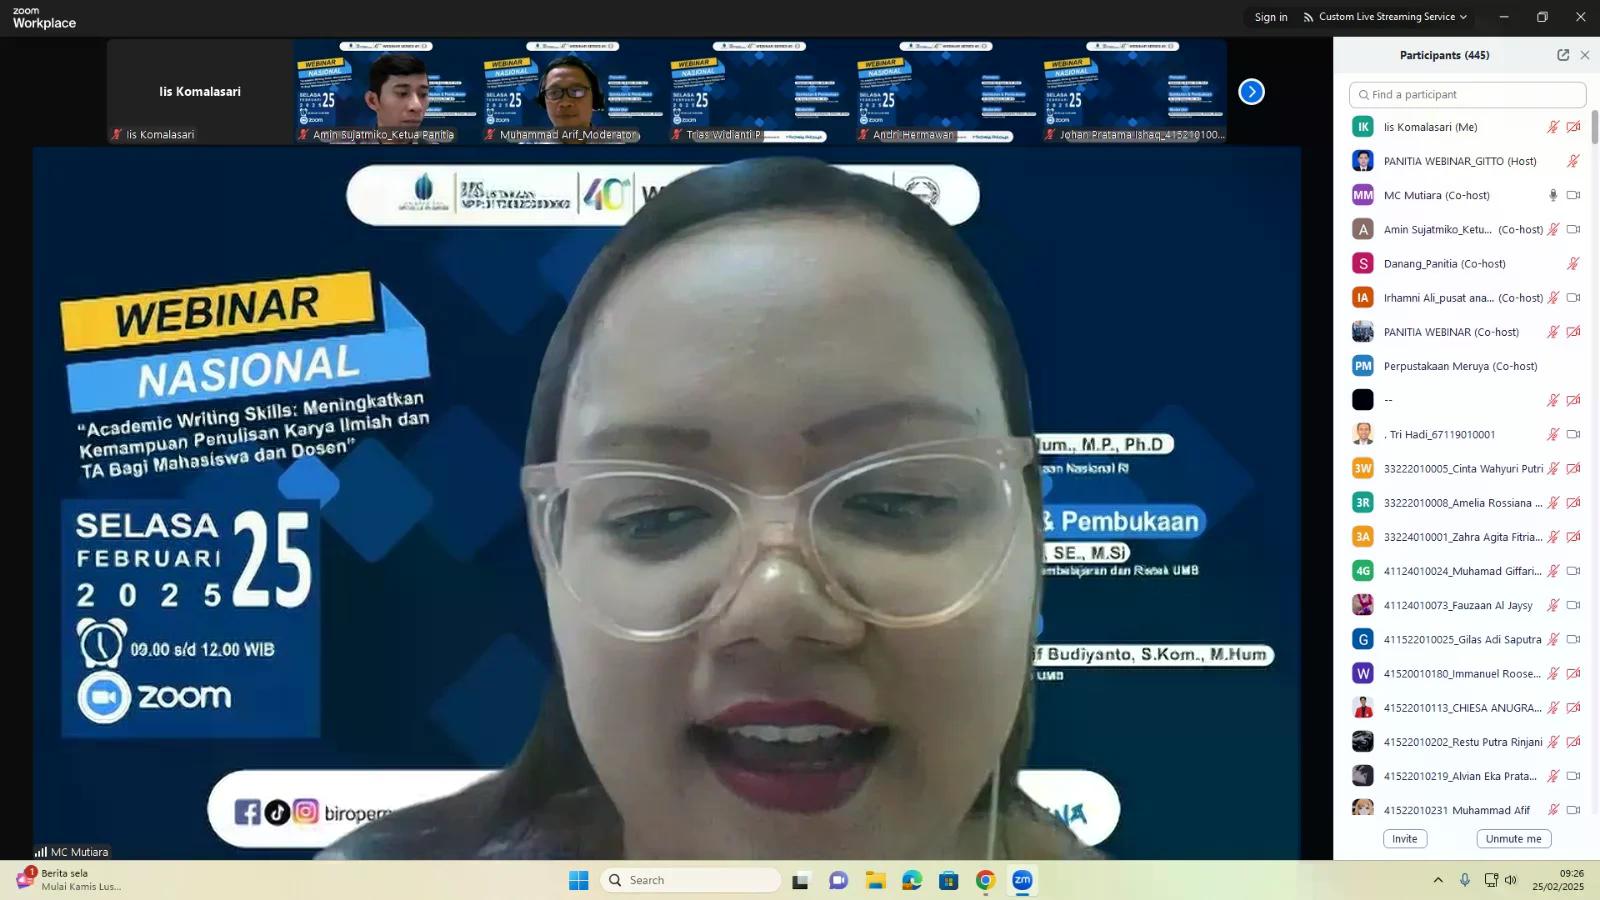The width and height of the screenshot is (1600, 900).
Task: Click MC Mutiara's microphone icon
Action: 1553,196
